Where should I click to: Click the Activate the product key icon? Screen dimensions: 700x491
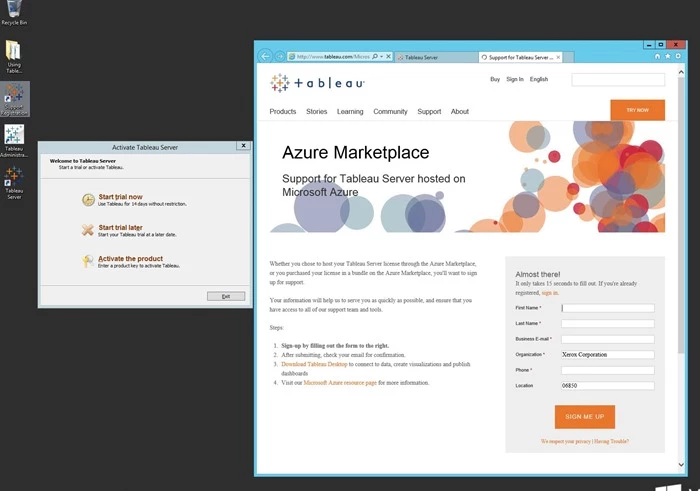88,261
